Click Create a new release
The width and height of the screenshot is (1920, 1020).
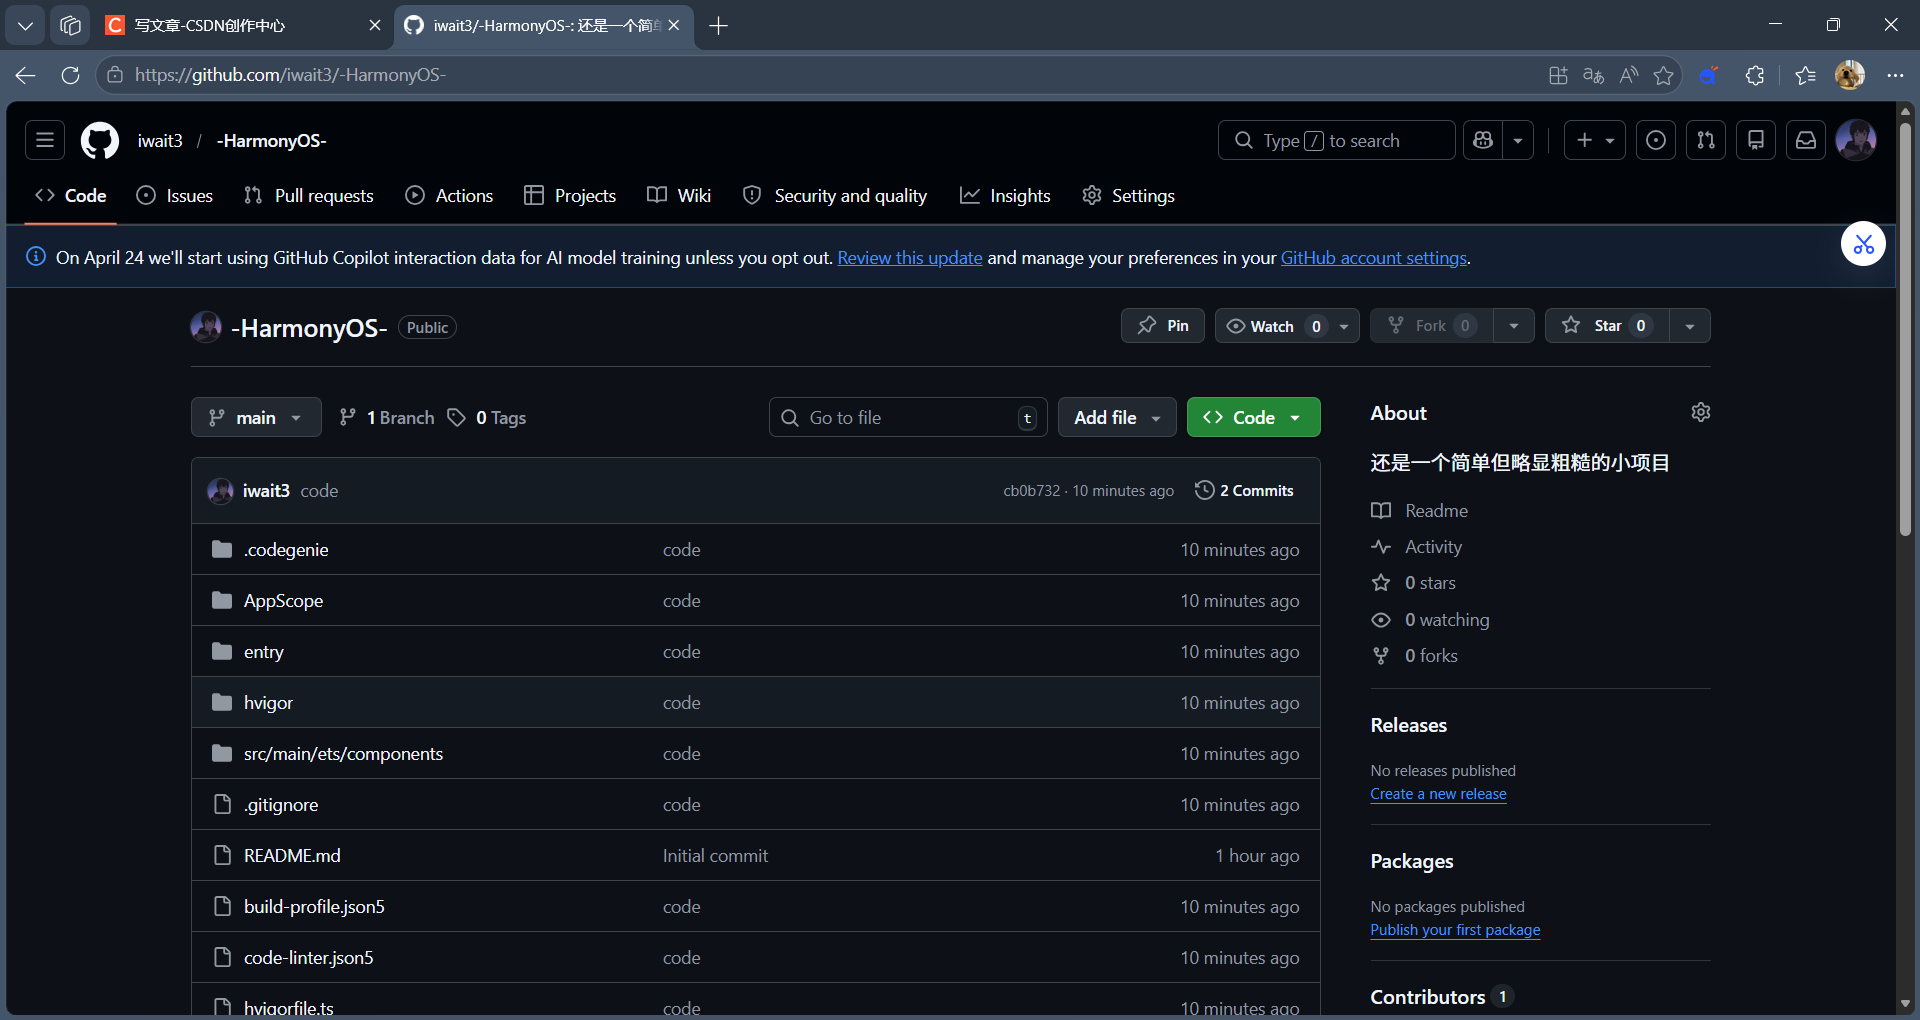[x=1438, y=794]
